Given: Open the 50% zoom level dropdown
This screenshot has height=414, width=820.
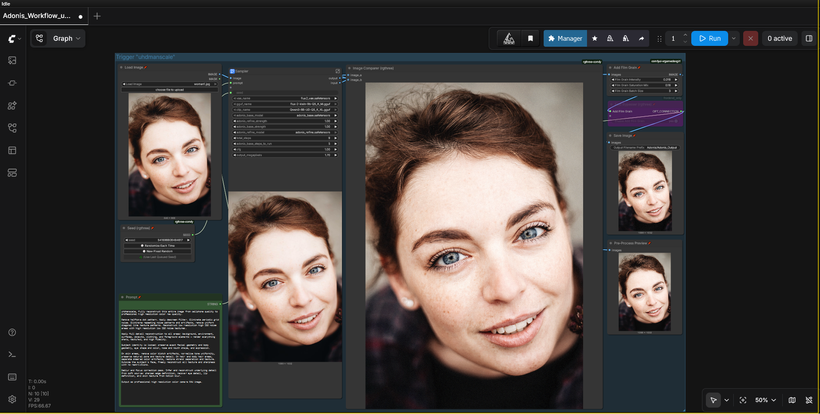Looking at the screenshot, I should click(766, 400).
